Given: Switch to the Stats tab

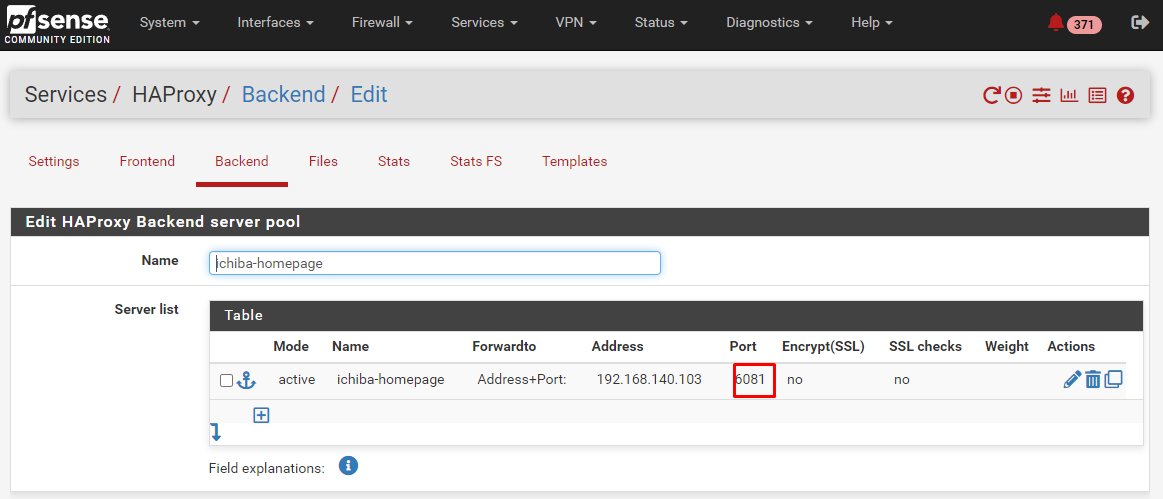Looking at the screenshot, I should click(x=394, y=161).
